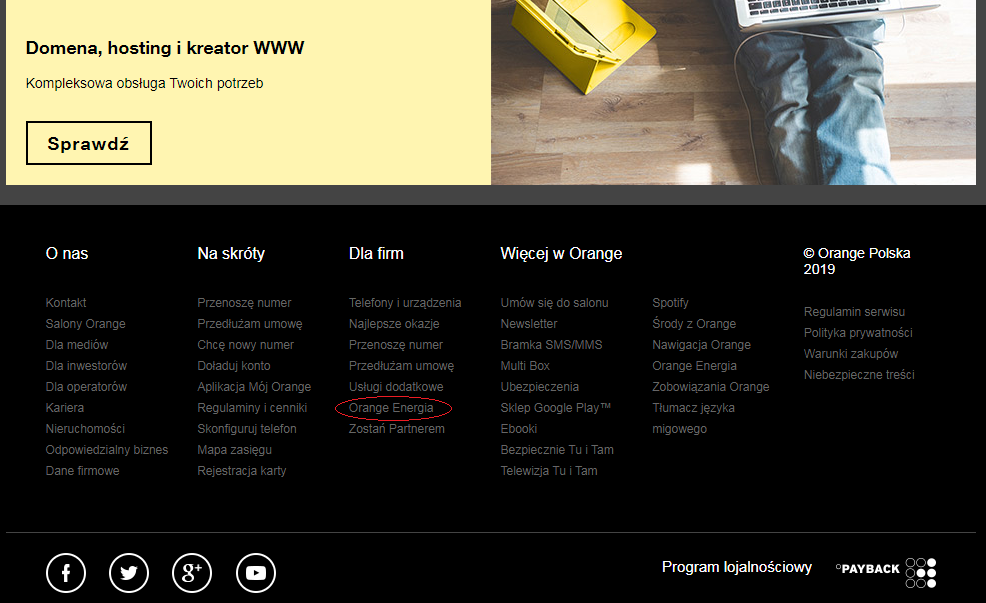
Task: Click the Sprawdź button
Action: point(89,143)
